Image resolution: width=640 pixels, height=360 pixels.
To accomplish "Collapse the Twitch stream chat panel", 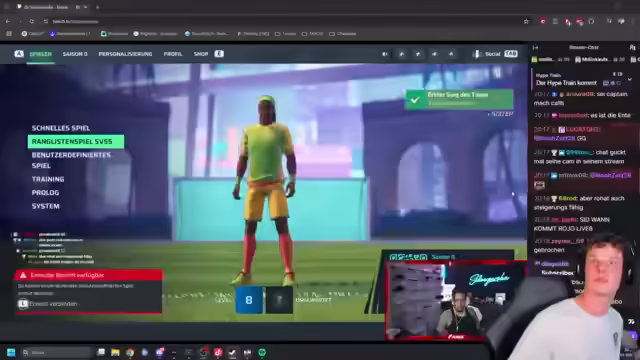I will (536, 47).
